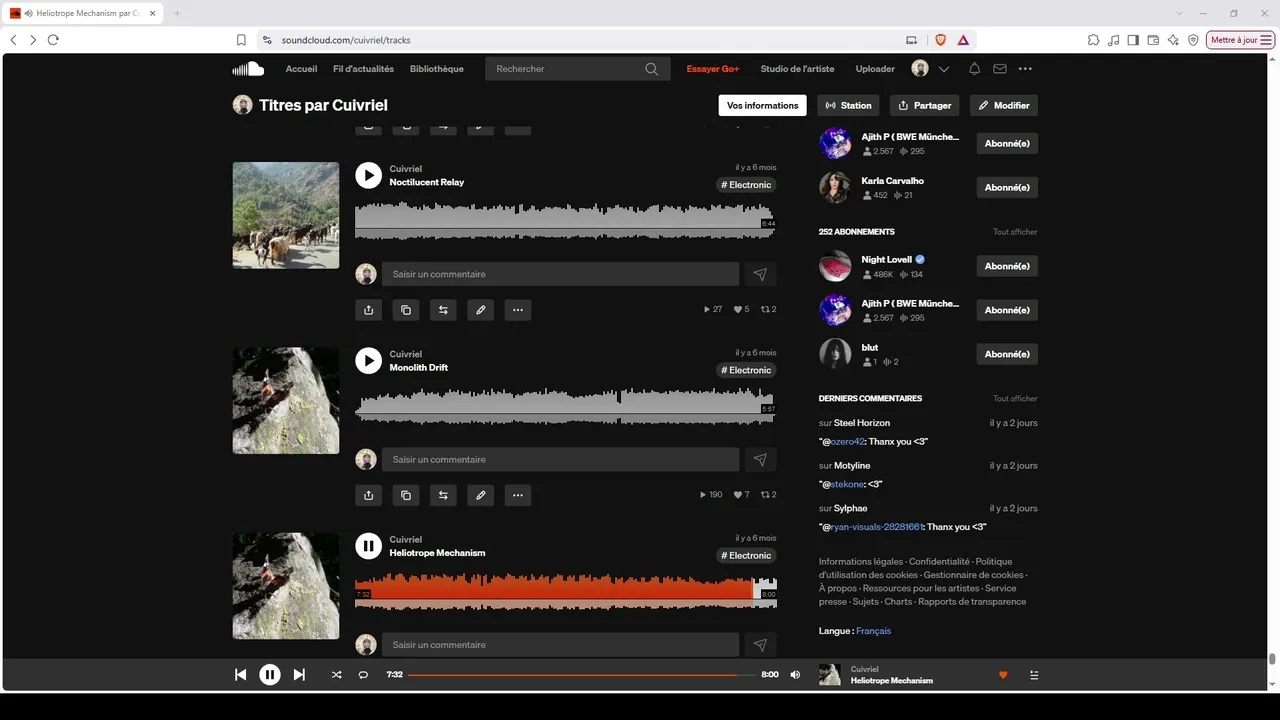Seek in the bottom player progress bar
Screen dimensions: 1280x720
click(x=583, y=675)
